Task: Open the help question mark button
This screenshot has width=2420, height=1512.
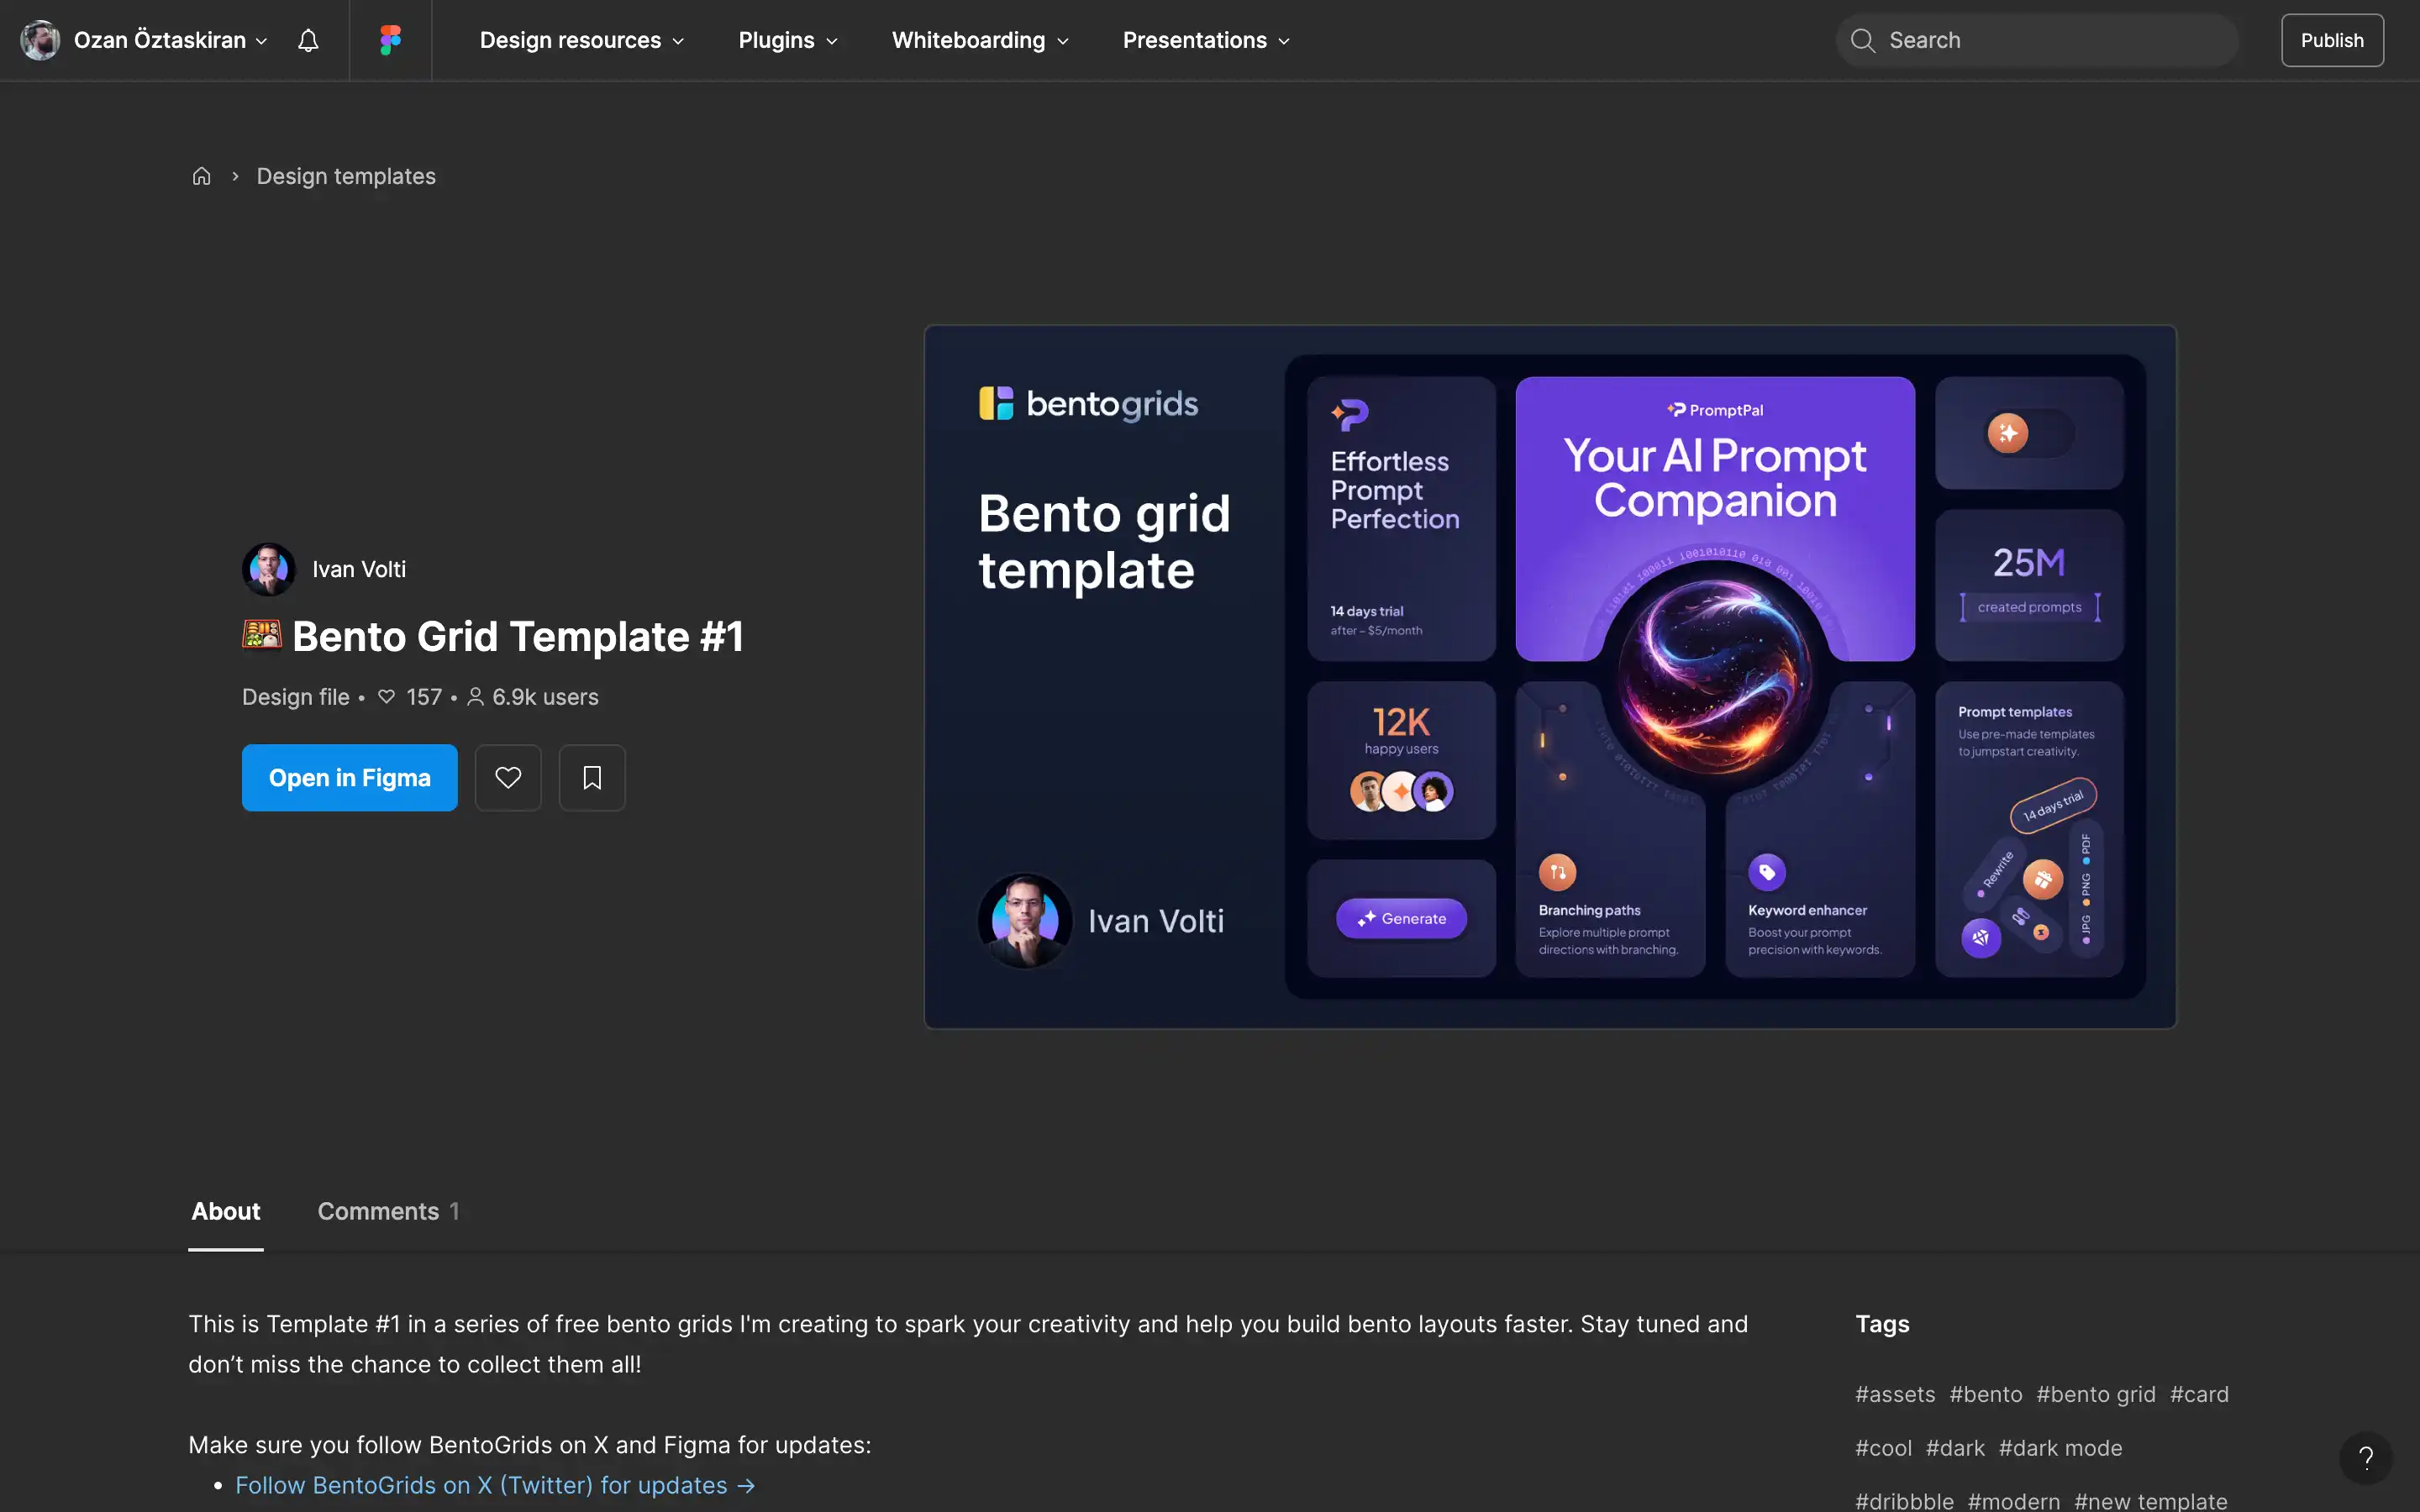Action: click(x=2365, y=1458)
